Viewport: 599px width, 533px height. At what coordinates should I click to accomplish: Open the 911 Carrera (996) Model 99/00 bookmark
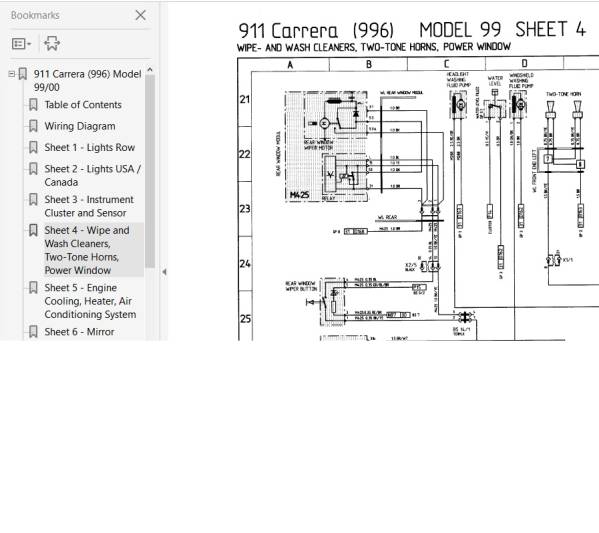87,80
